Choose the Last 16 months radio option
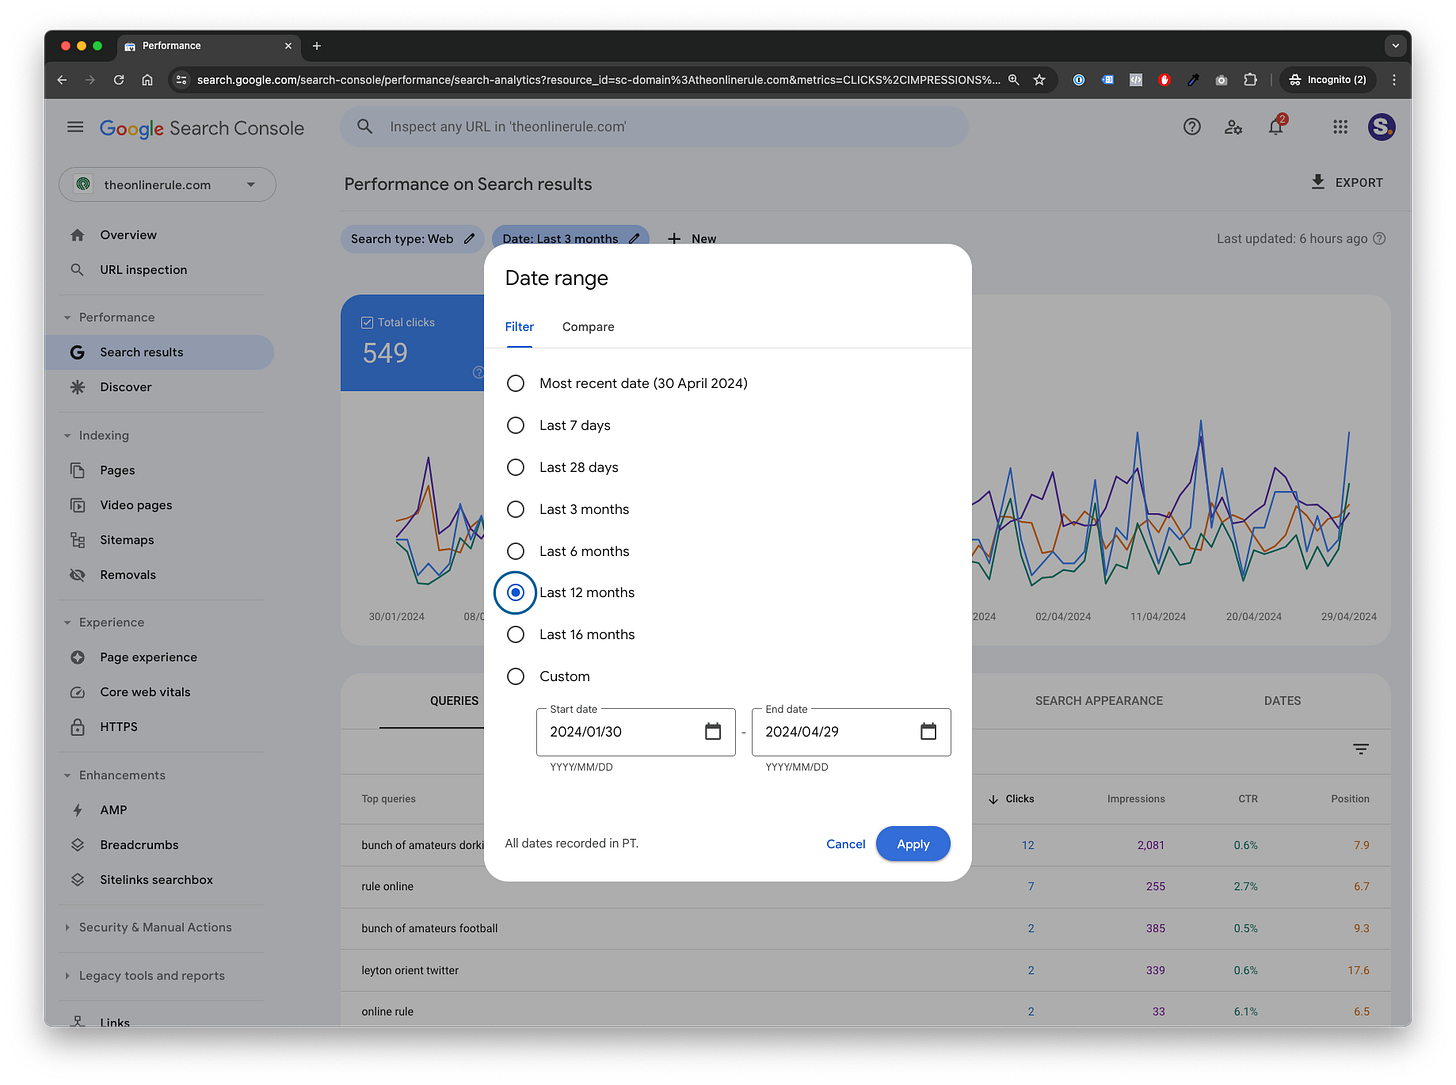1456x1085 pixels. click(516, 634)
